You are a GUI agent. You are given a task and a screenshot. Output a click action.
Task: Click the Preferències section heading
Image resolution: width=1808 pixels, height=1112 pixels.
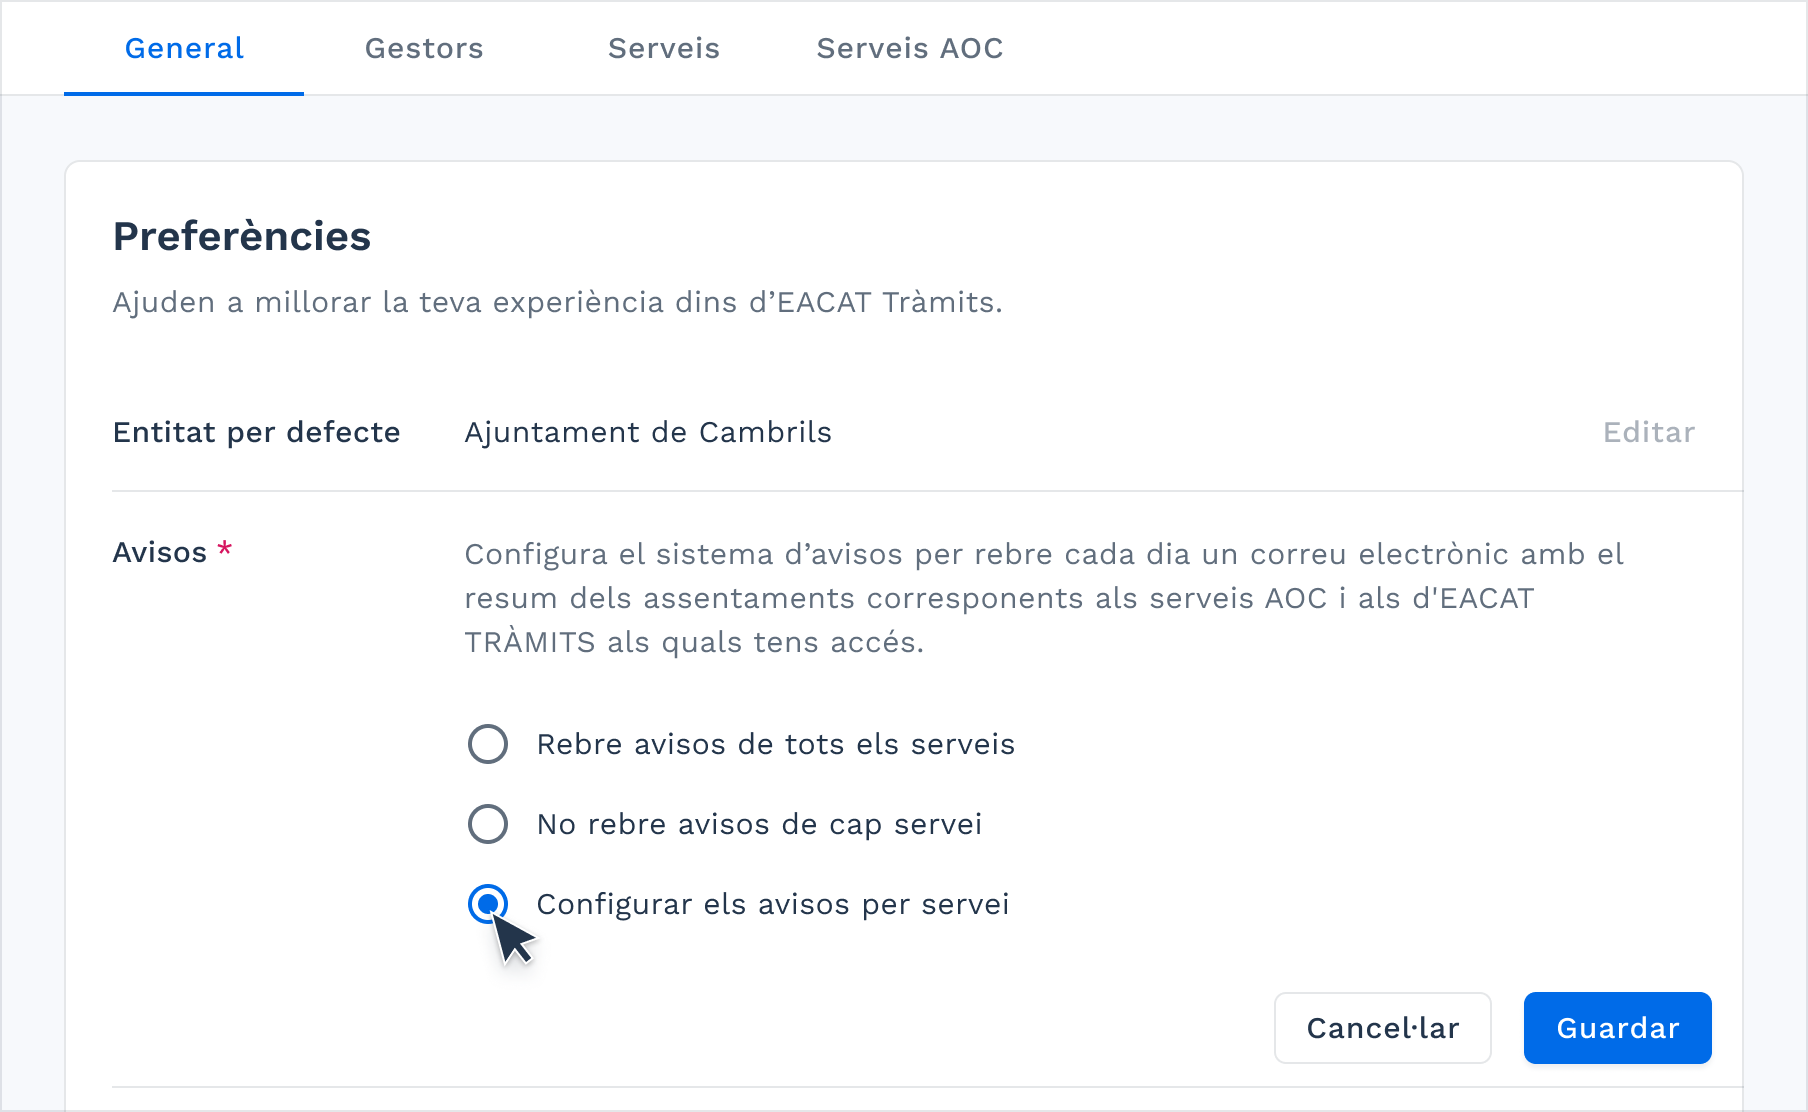tap(241, 235)
